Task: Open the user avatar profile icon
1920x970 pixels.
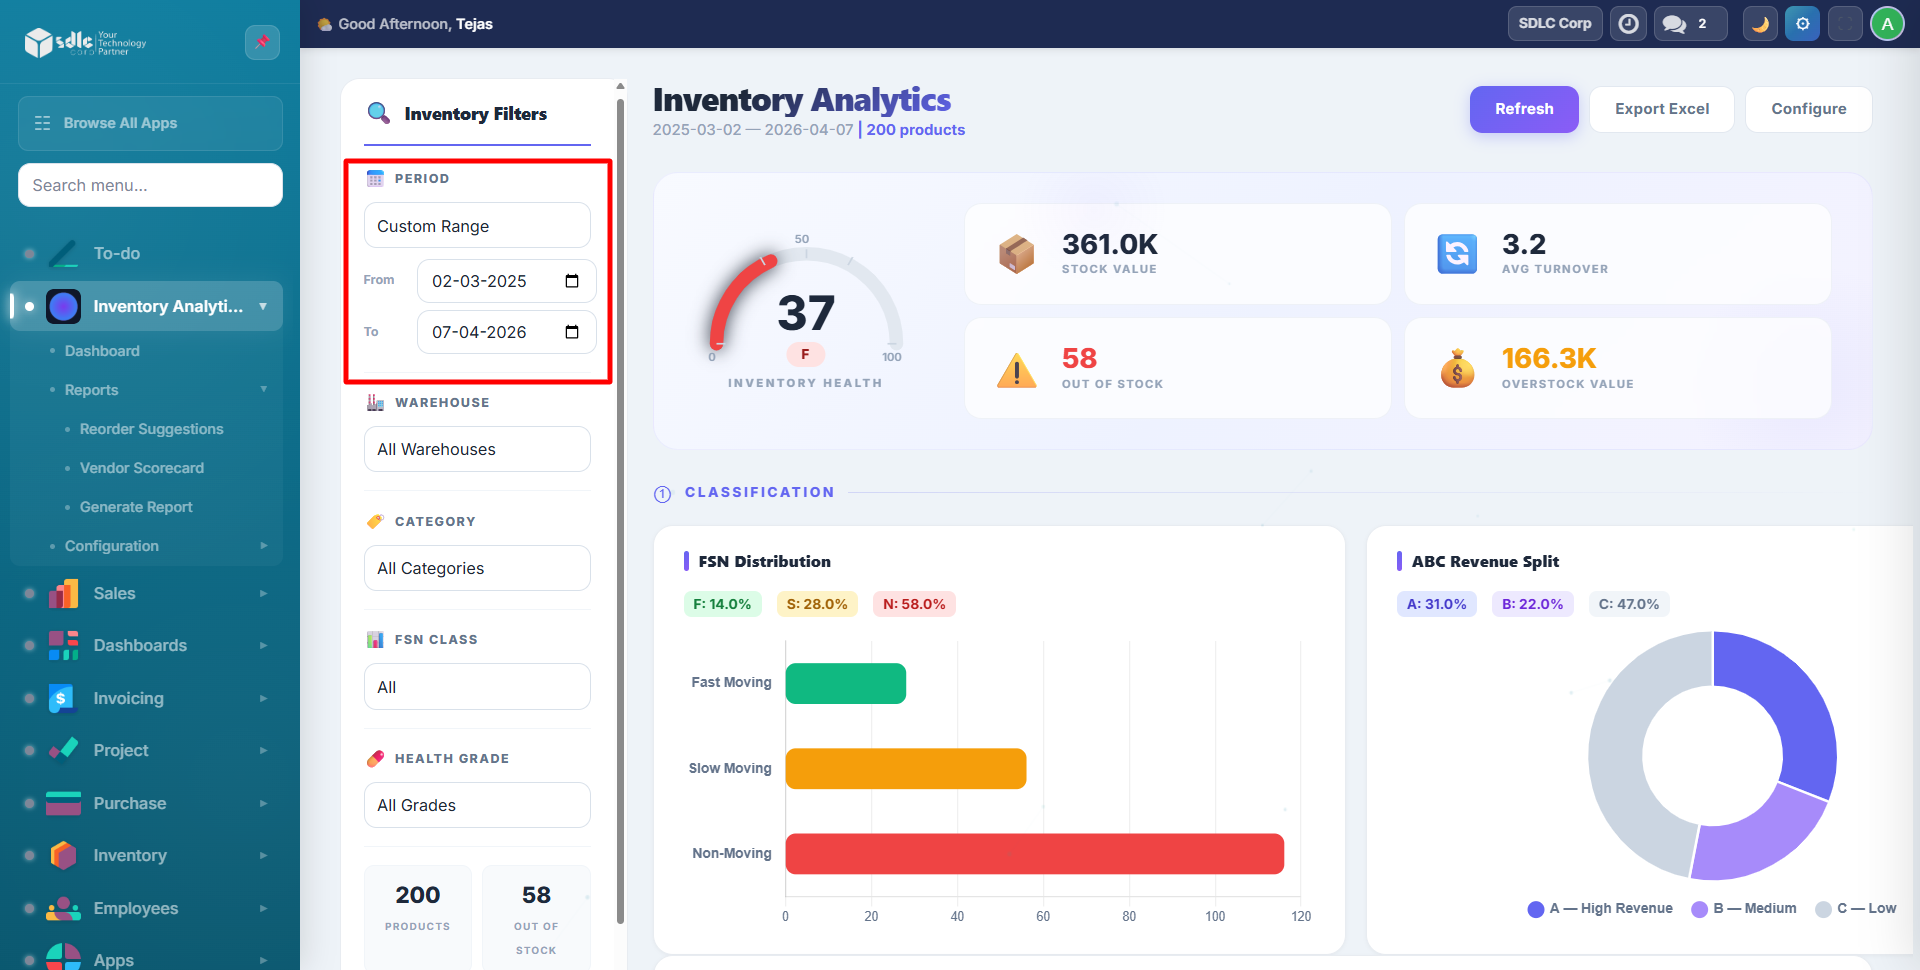Action: 1887,24
